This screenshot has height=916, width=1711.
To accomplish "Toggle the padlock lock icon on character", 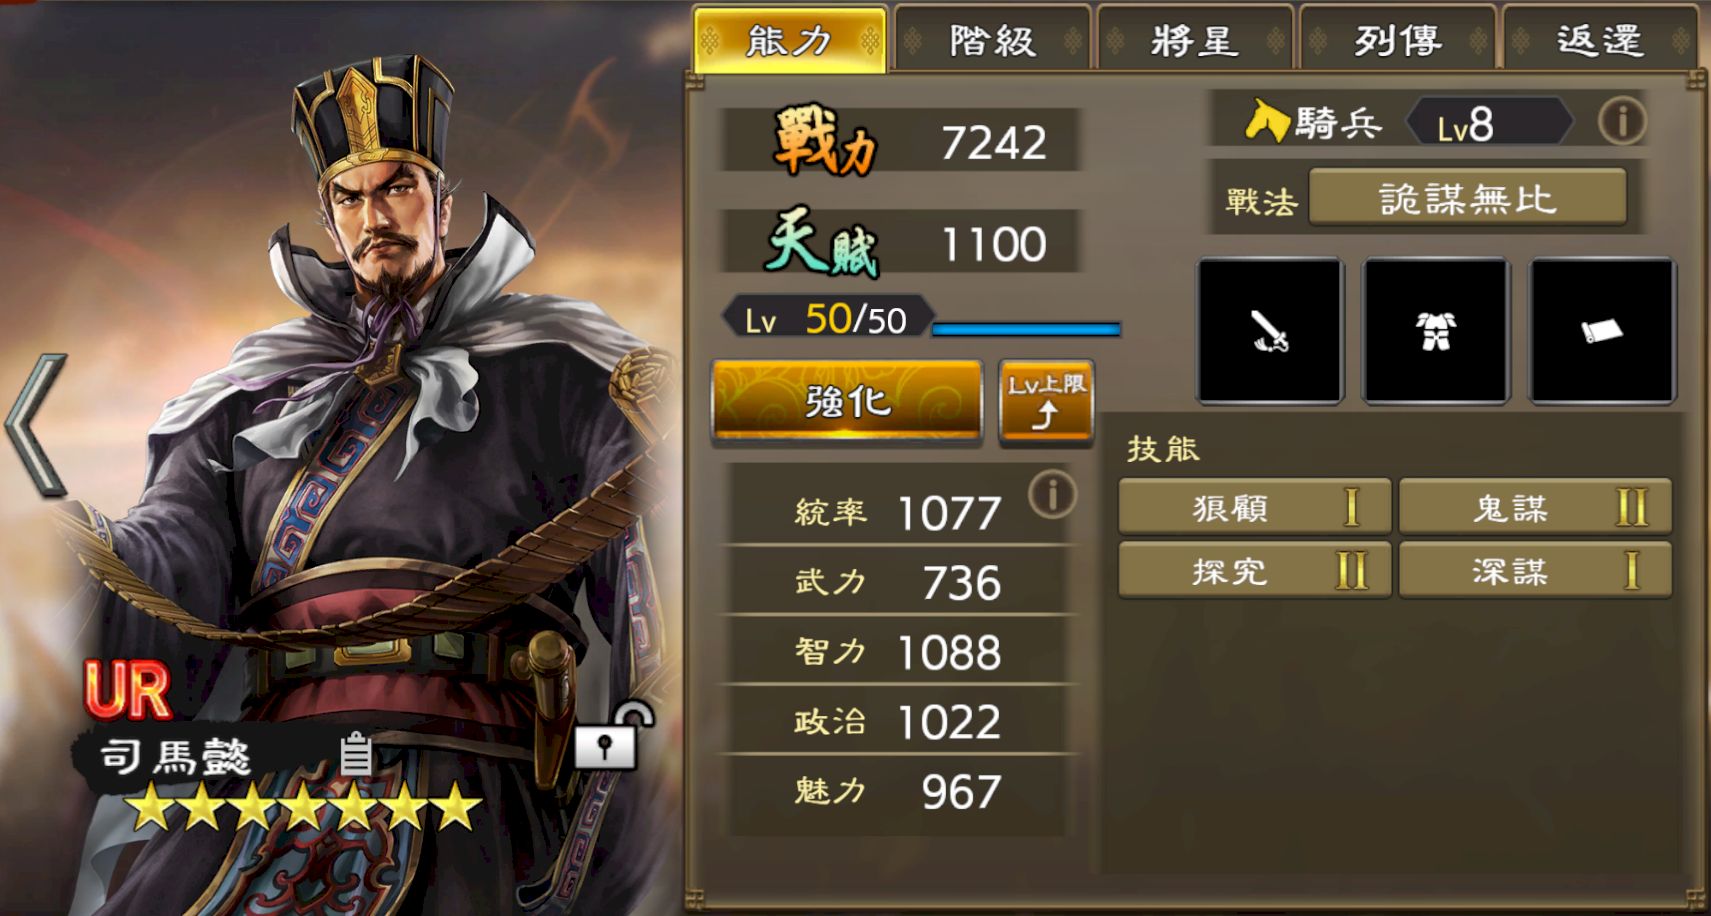I will 612,735.
